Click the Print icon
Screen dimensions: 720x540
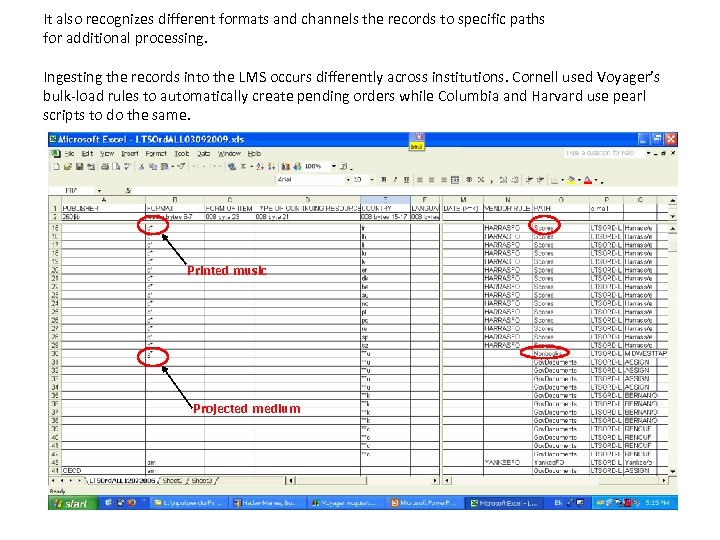[x=105, y=167]
